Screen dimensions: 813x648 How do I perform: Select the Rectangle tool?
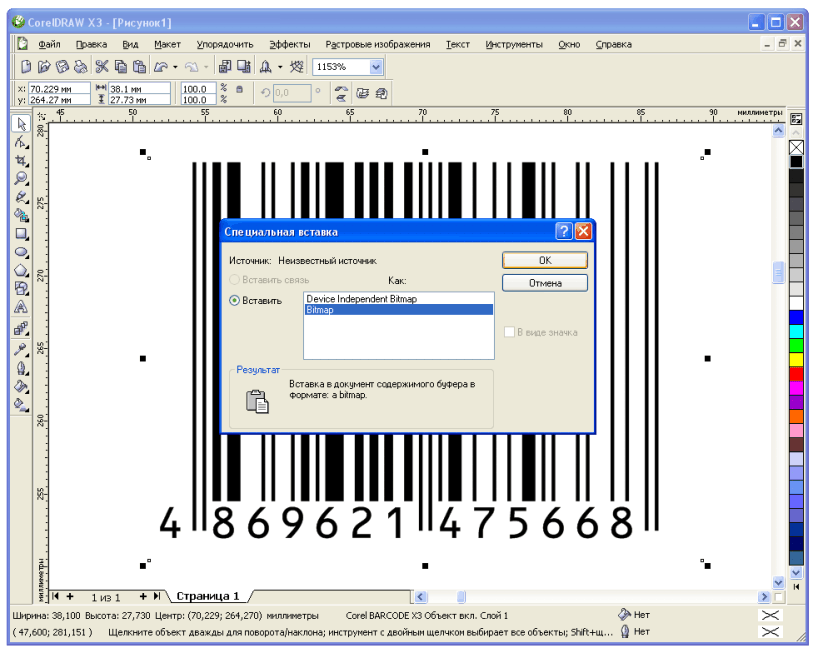pyautogui.click(x=21, y=234)
